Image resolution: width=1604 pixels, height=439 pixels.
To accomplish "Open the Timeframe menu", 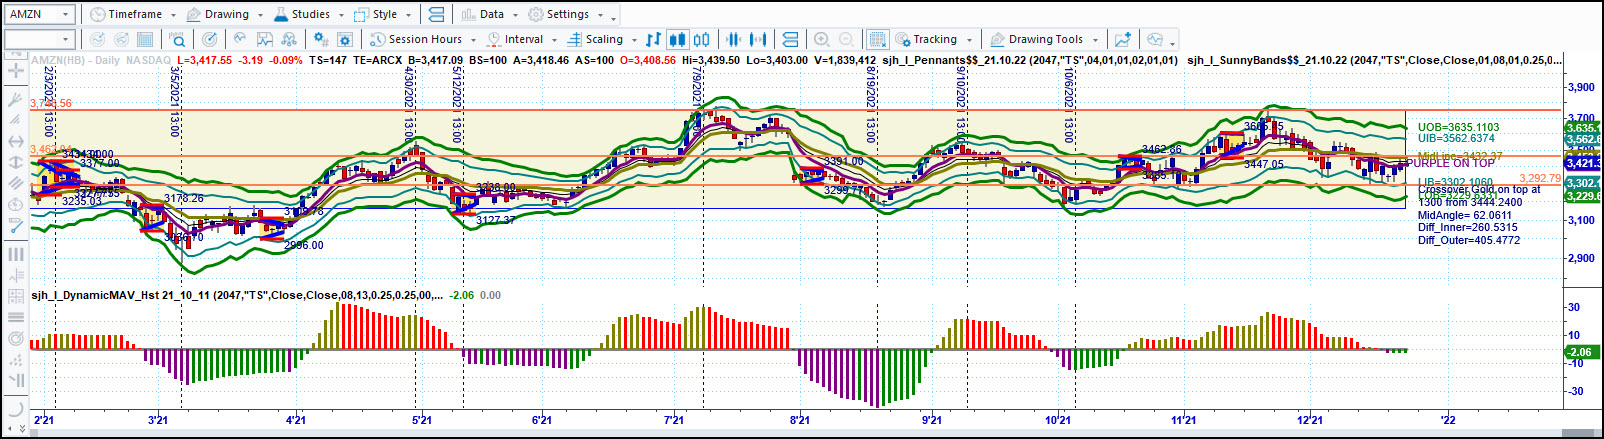I will click(133, 14).
